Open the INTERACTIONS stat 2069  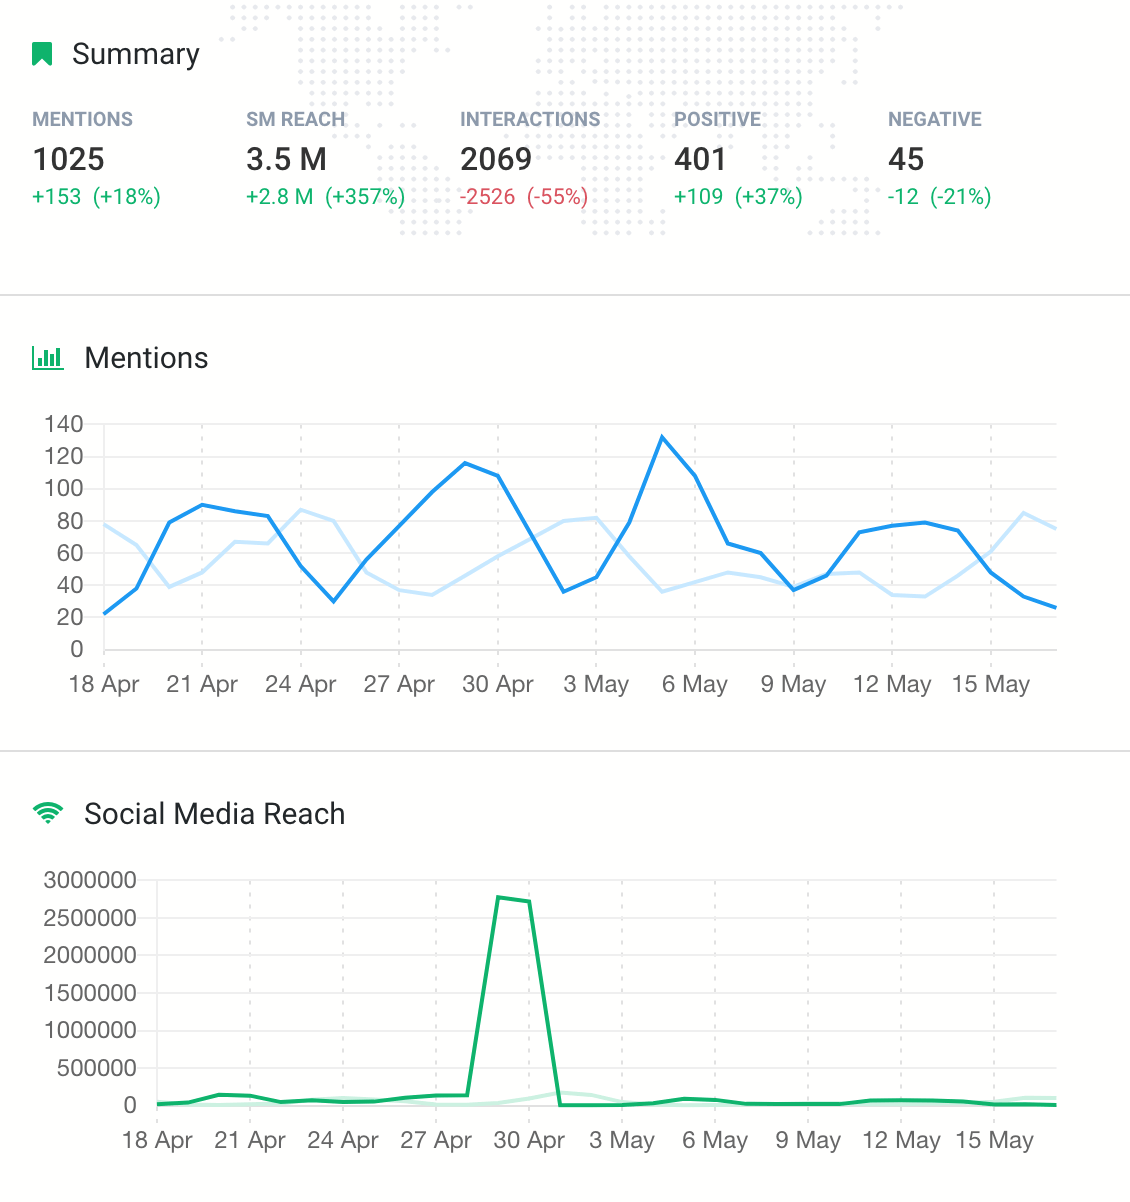click(x=495, y=159)
